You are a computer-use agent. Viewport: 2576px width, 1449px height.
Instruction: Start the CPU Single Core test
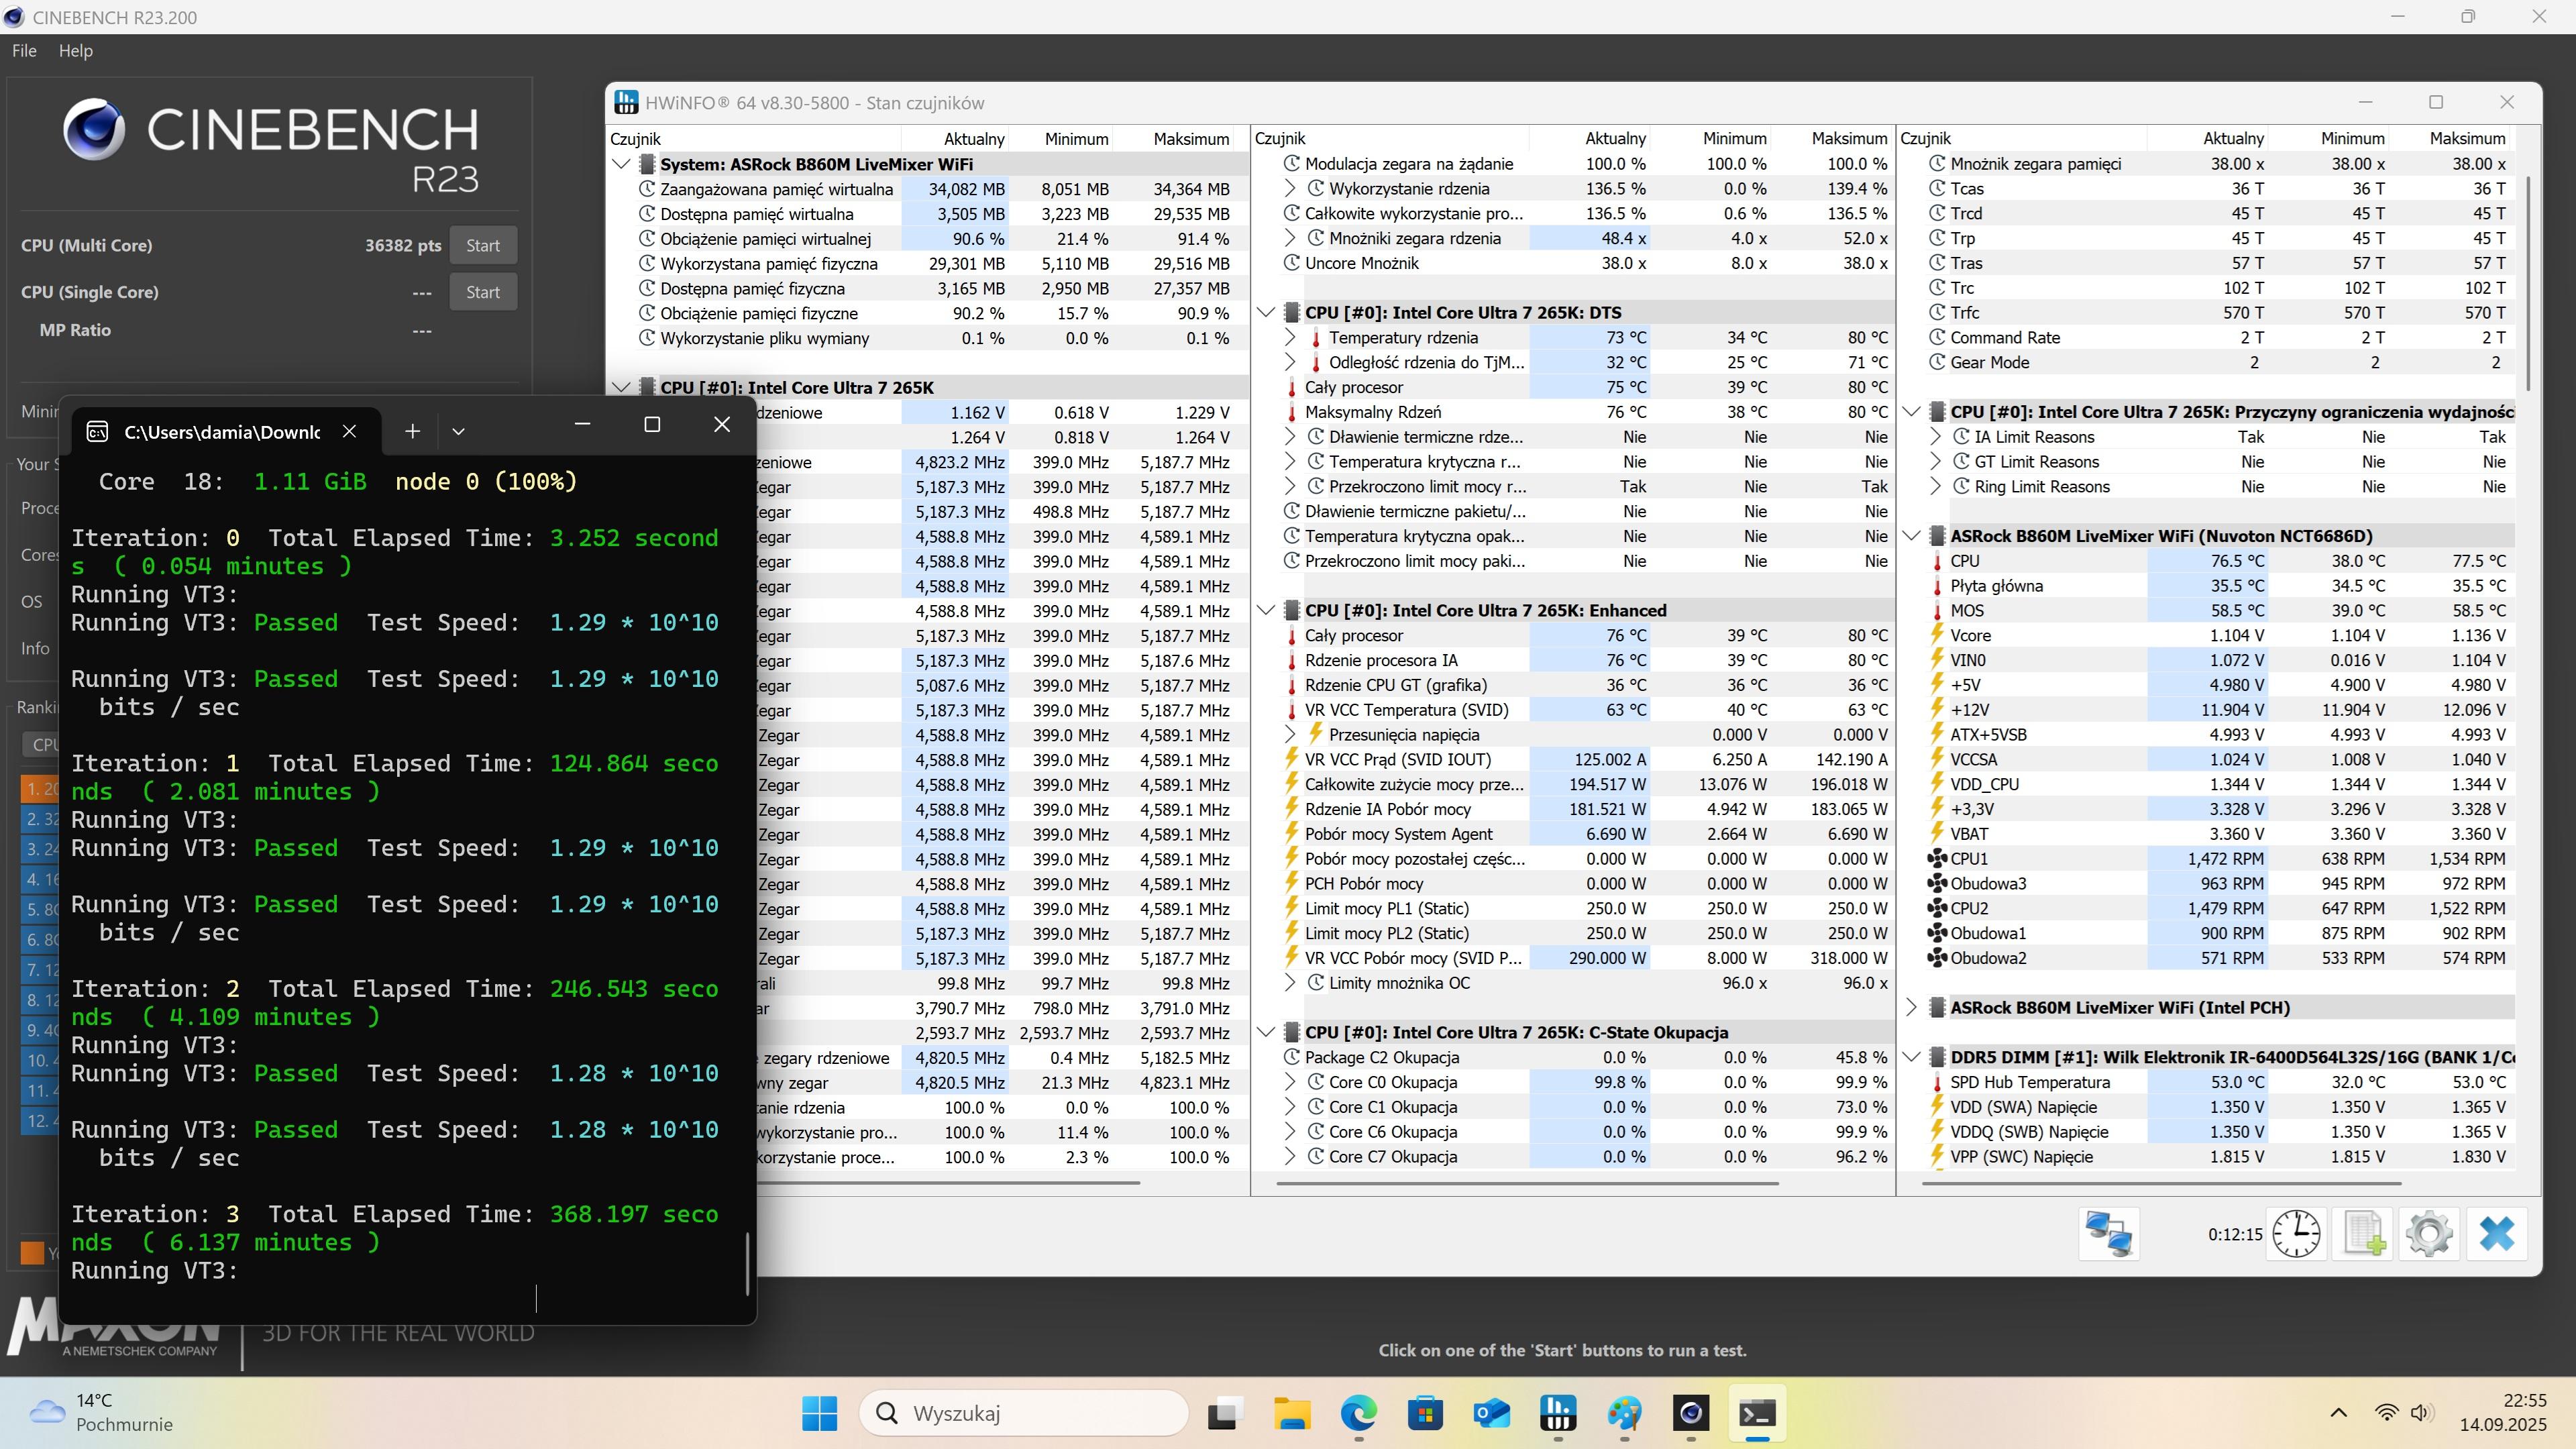click(x=482, y=292)
